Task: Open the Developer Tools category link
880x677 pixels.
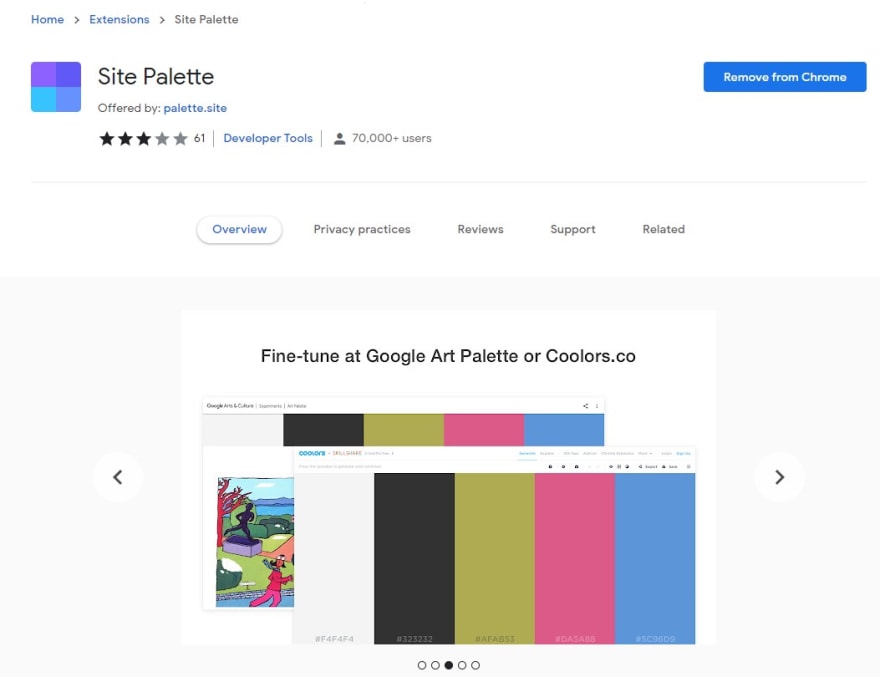Action: [x=268, y=138]
